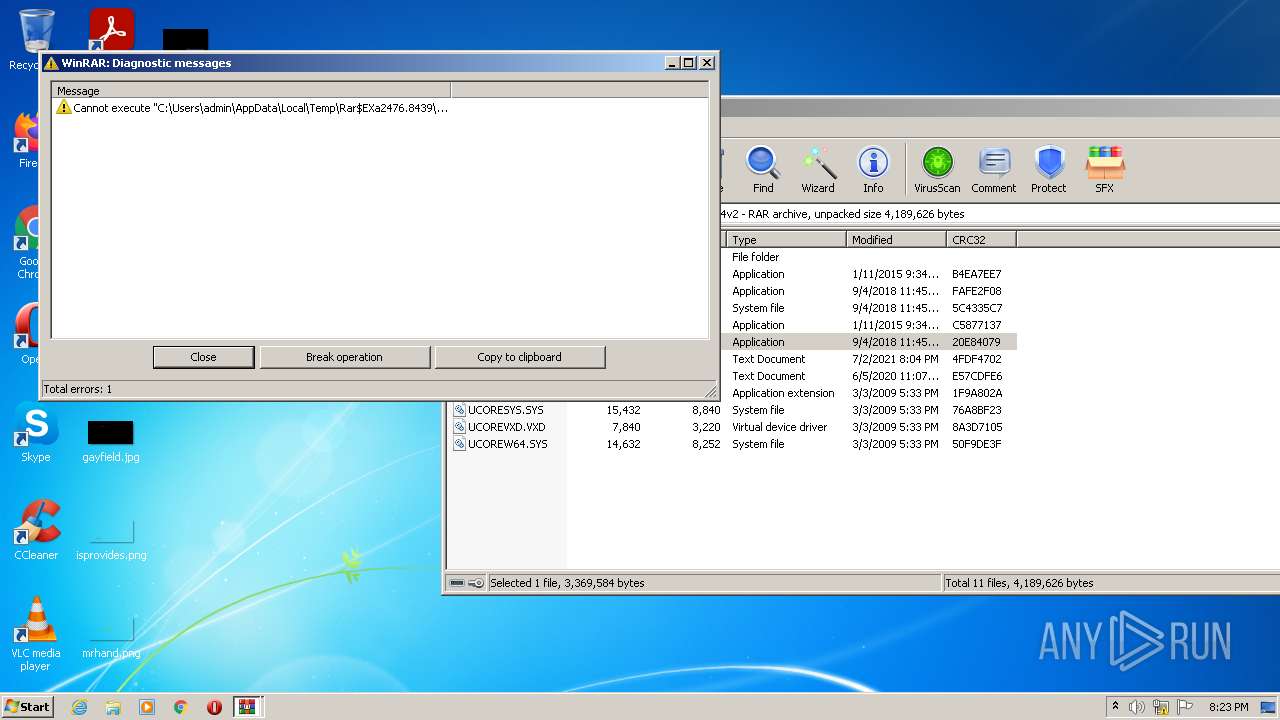Image resolution: width=1280 pixels, height=720 pixels.
Task: Select the isprovides.png desktop file
Action: click(x=111, y=538)
